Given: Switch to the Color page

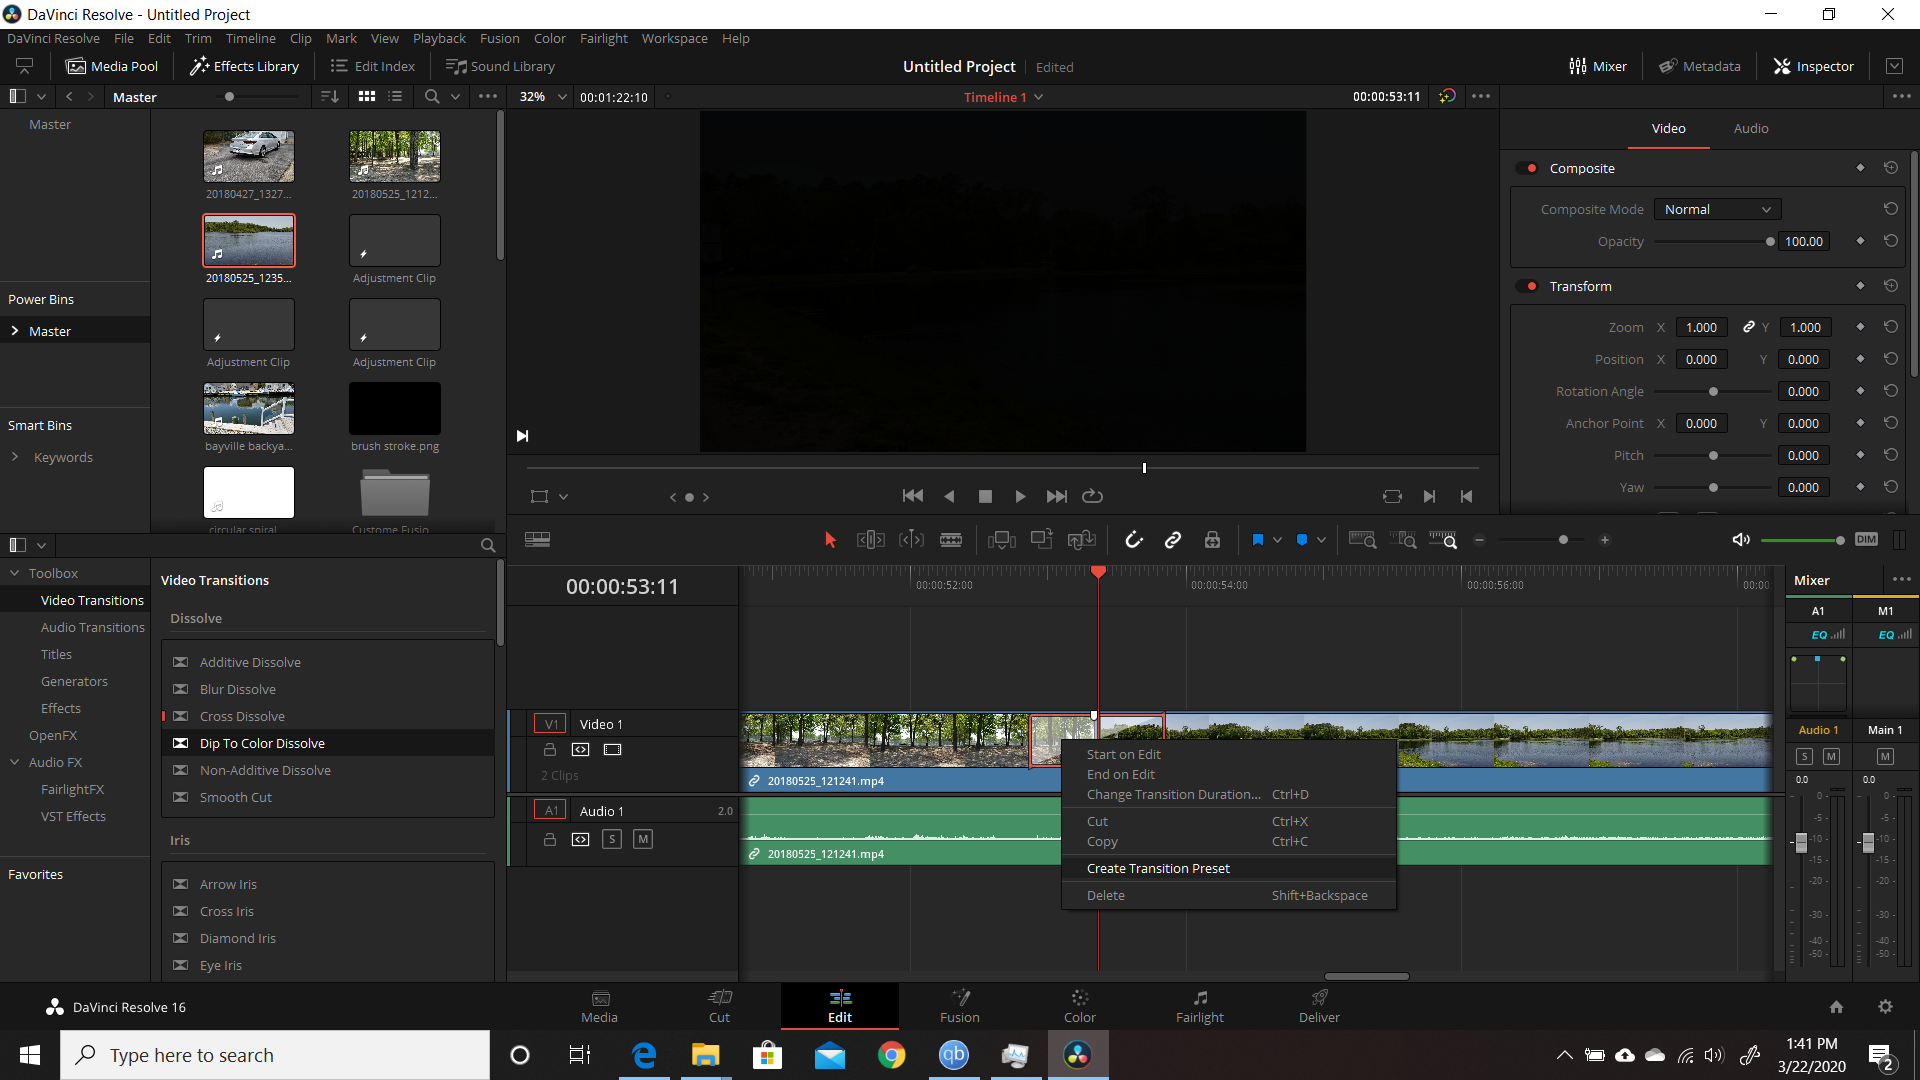Looking at the screenshot, I should point(1079,1006).
